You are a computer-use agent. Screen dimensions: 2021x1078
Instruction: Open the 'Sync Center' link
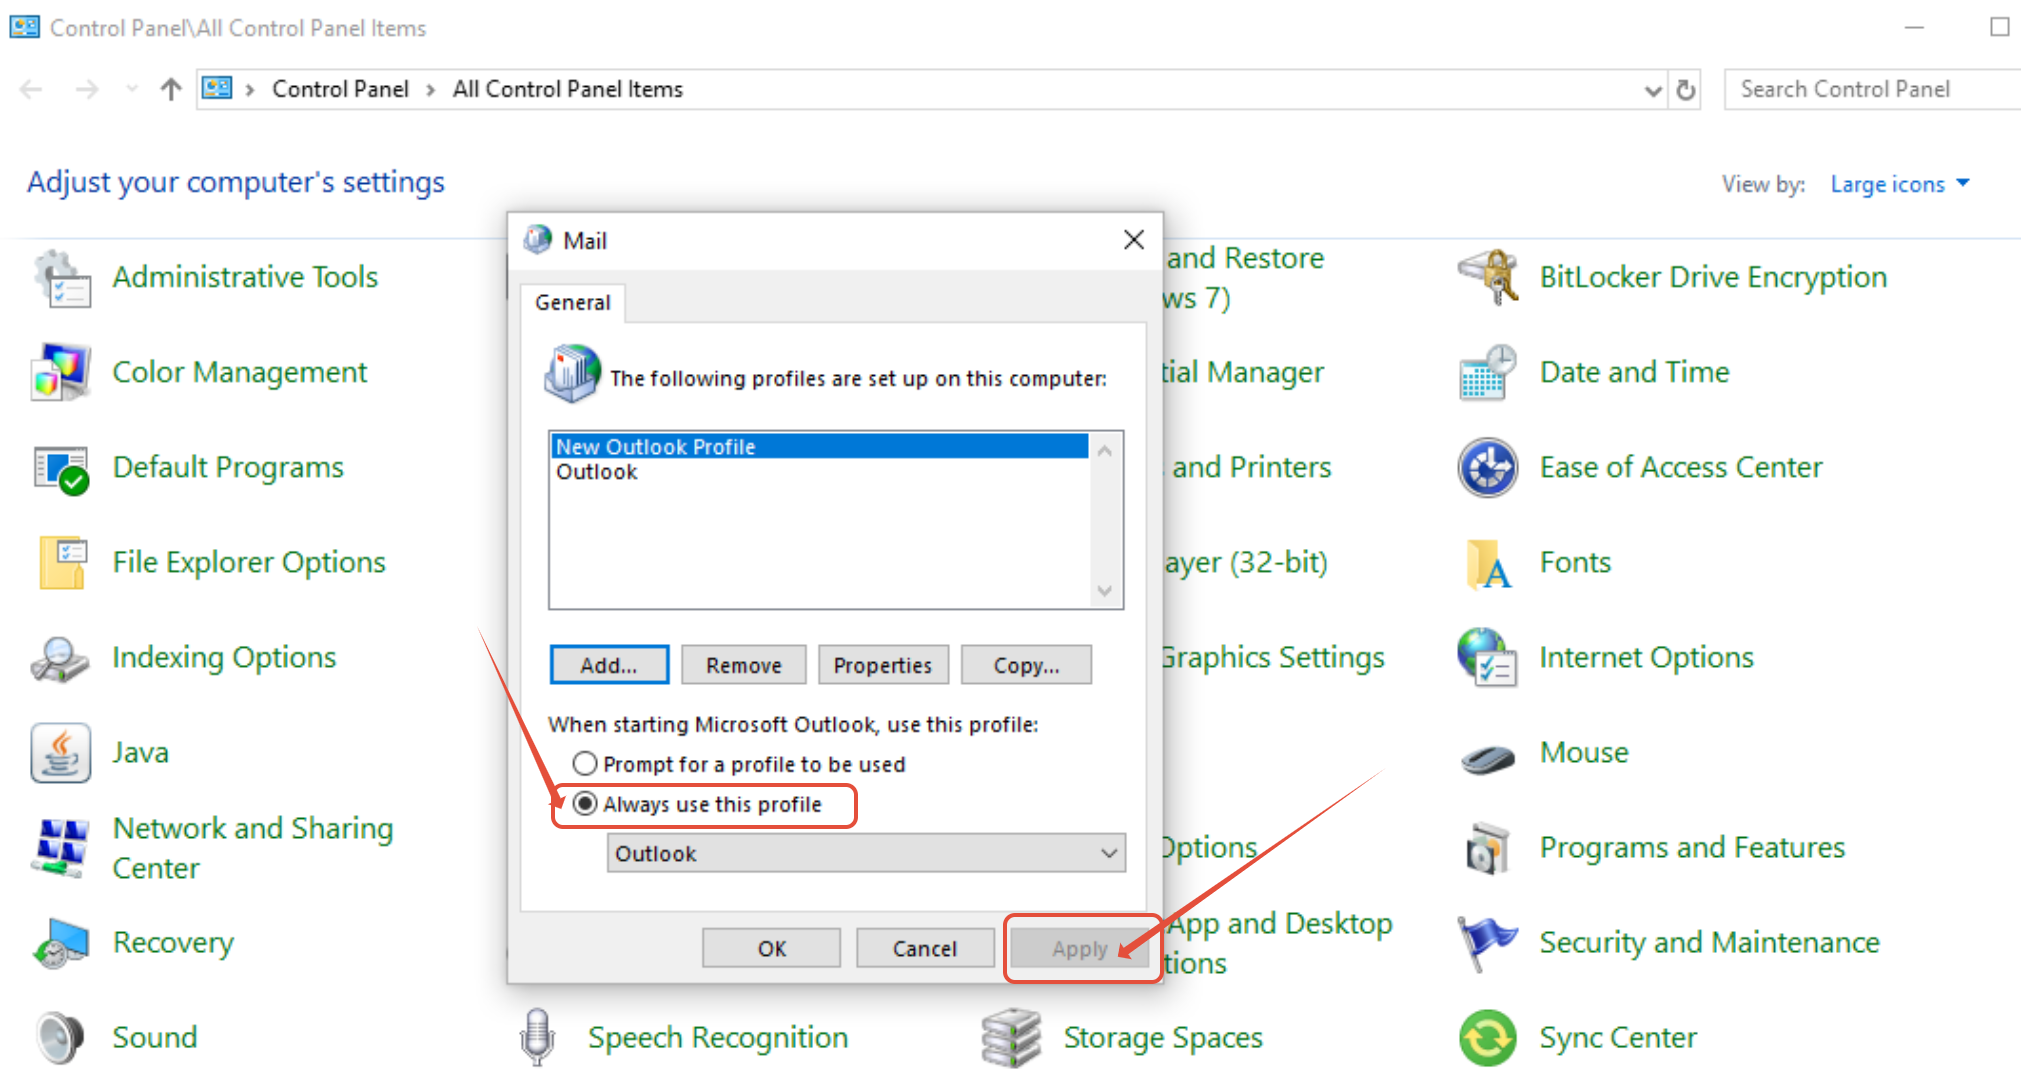(x=1618, y=1037)
